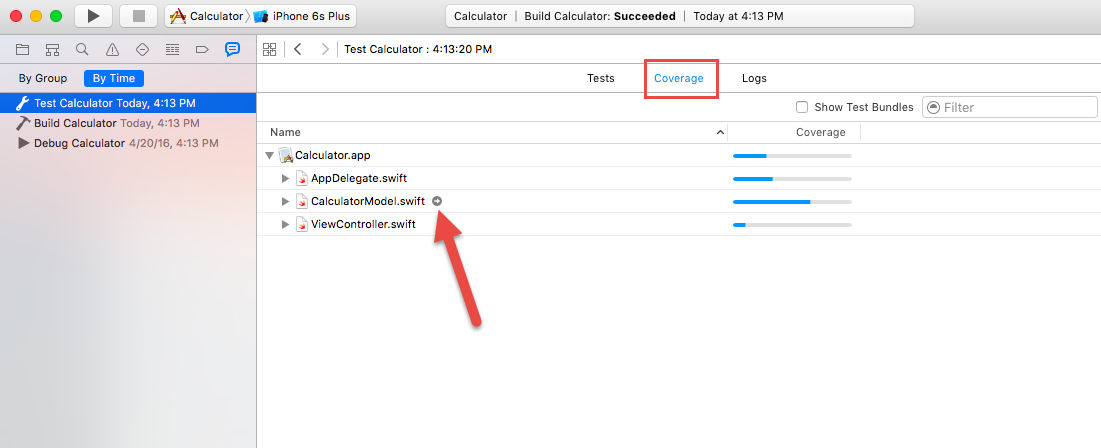Open the Coverage tab

click(679, 78)
